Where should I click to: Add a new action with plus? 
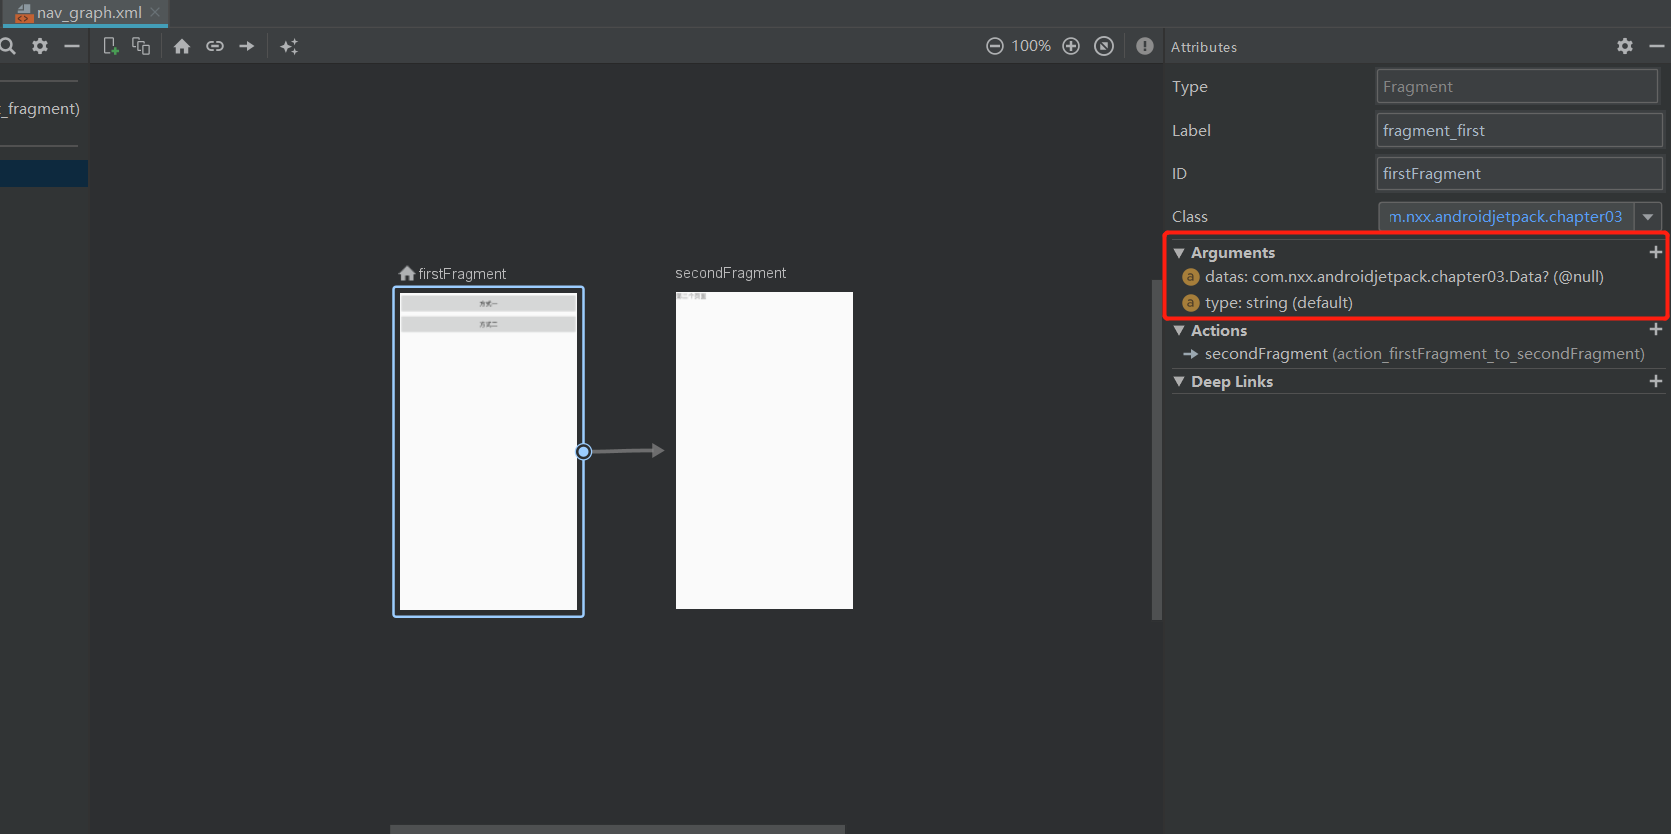1656,329
